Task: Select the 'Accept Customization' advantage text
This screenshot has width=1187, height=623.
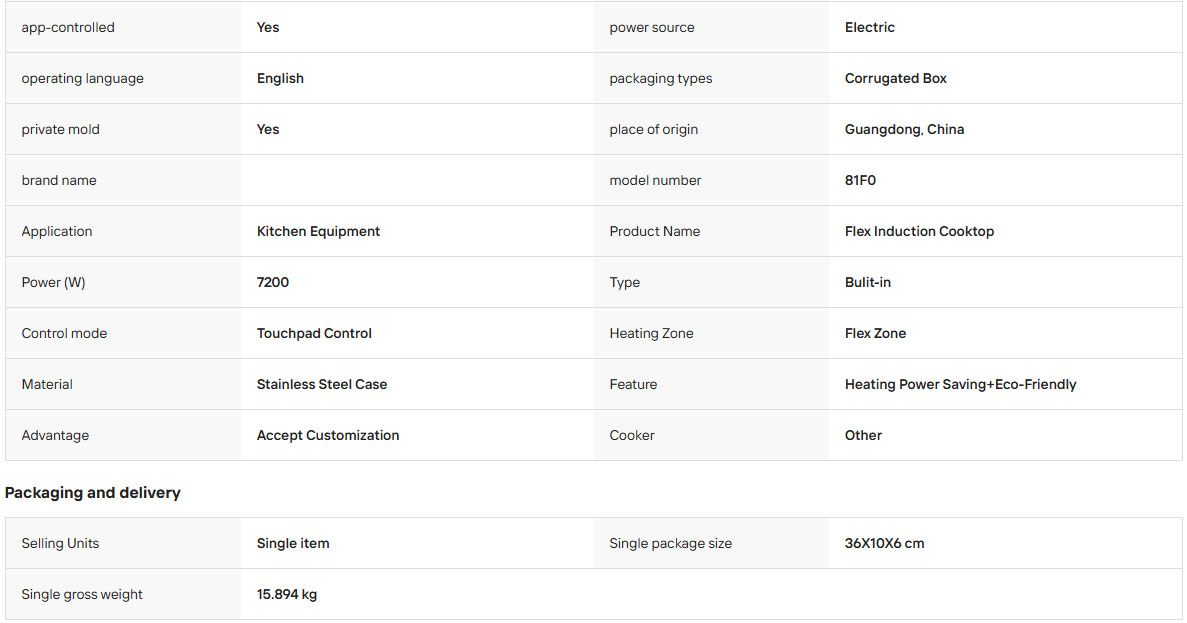Action: (328, 435)
